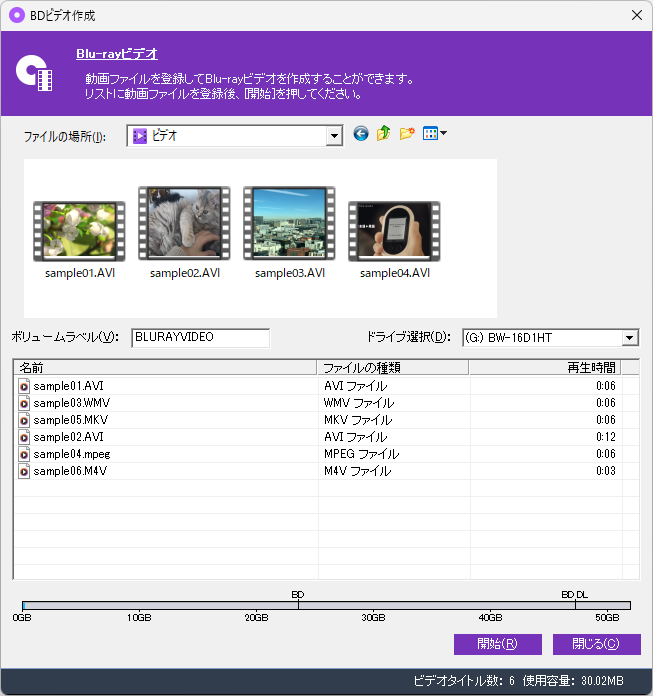Create a new folder via toolbar icon
The height and width of the screenshot is (696, 653).
click(407, 134)
